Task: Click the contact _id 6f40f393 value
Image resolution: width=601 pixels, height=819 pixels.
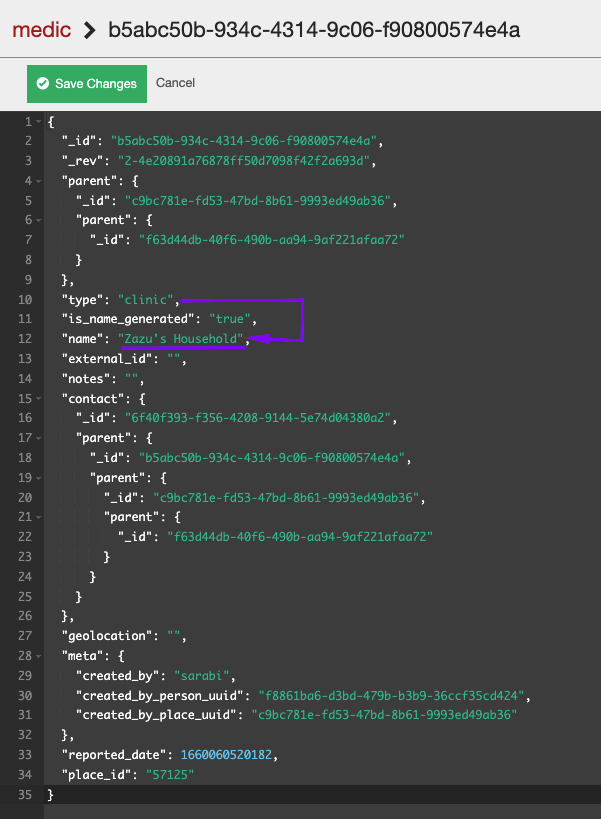Action: point(258,418)
